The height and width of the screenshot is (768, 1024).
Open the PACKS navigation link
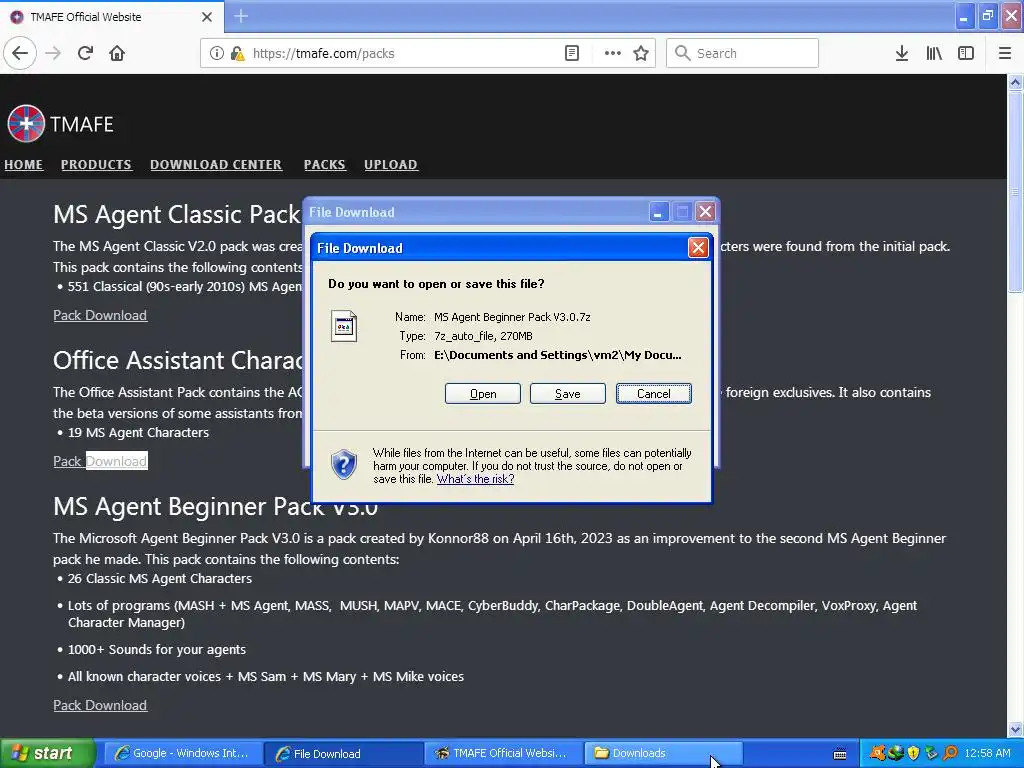[325, 165]
